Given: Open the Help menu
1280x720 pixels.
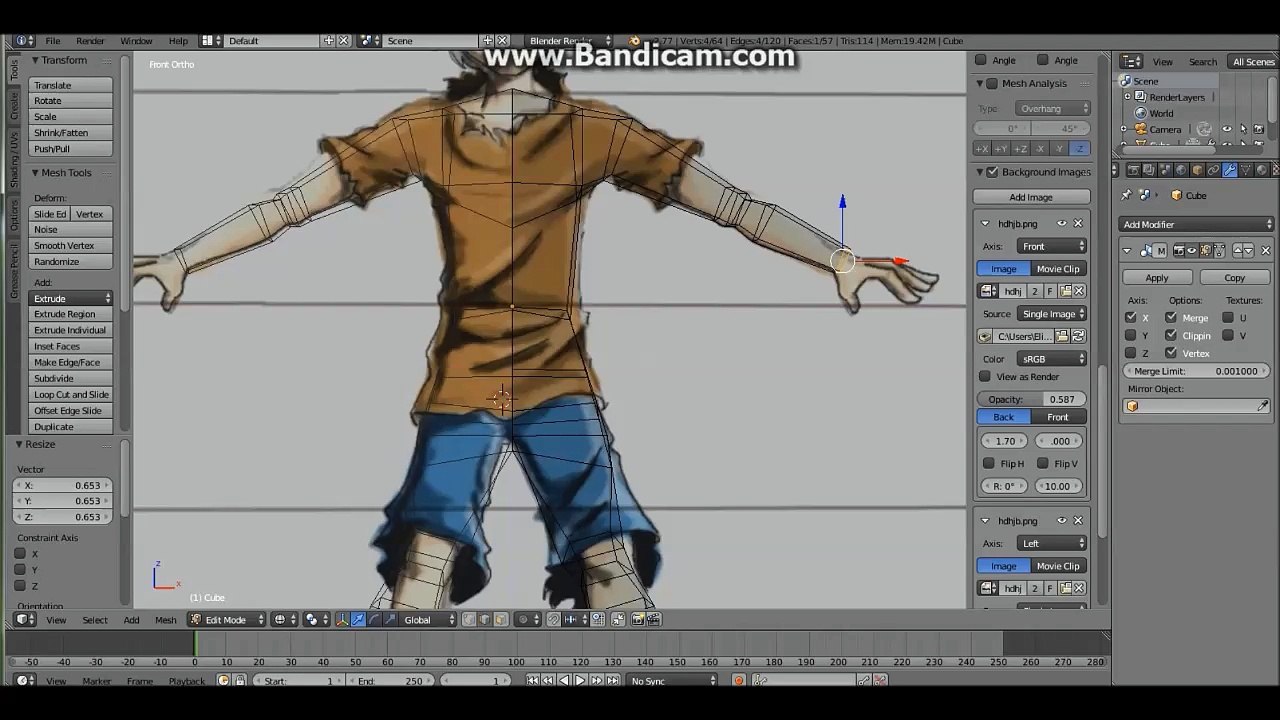Looking at the screenshot, I should point(178,41).
